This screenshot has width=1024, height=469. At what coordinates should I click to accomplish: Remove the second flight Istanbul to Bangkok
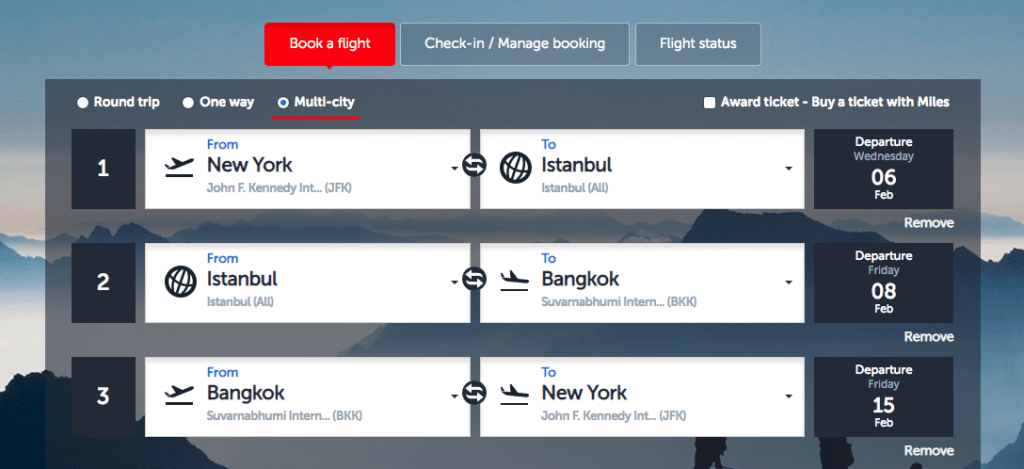(929, 337)
